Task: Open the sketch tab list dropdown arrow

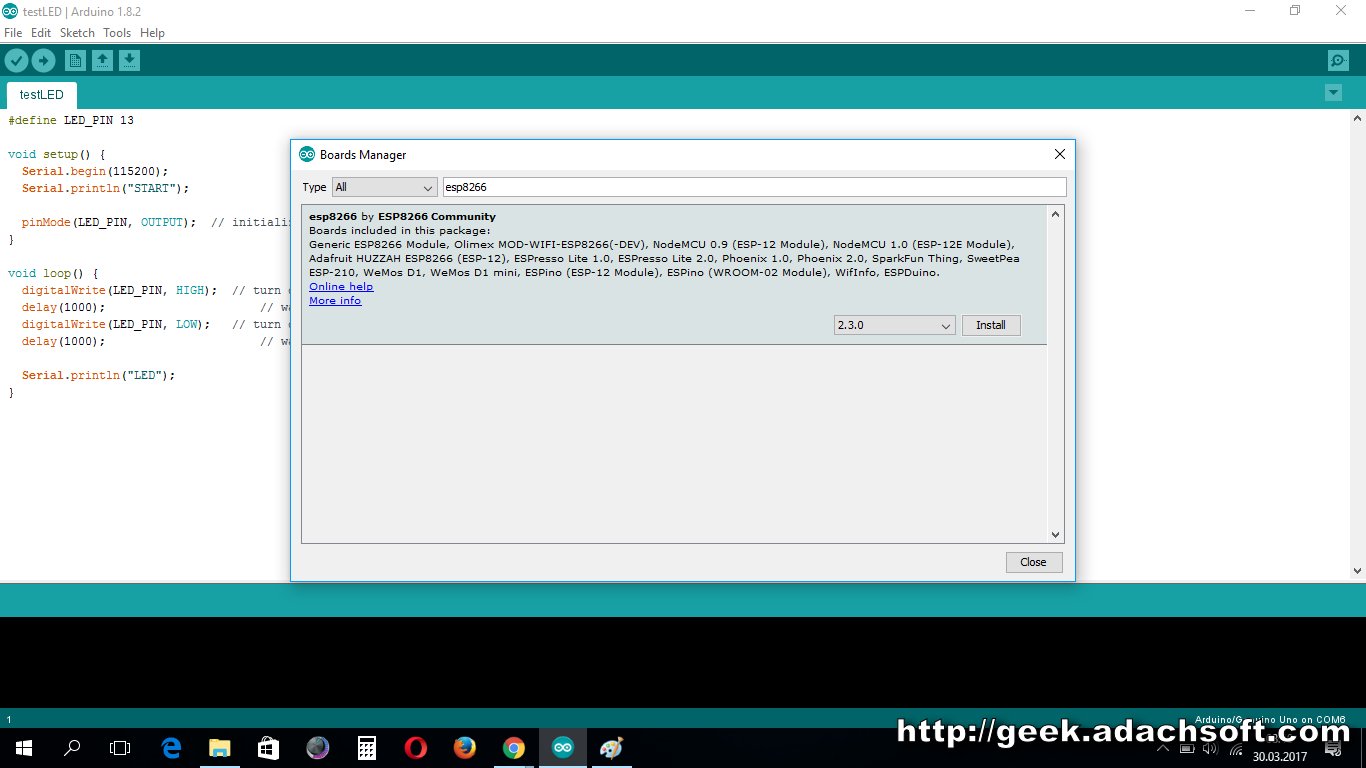Action: [1333, 92]
